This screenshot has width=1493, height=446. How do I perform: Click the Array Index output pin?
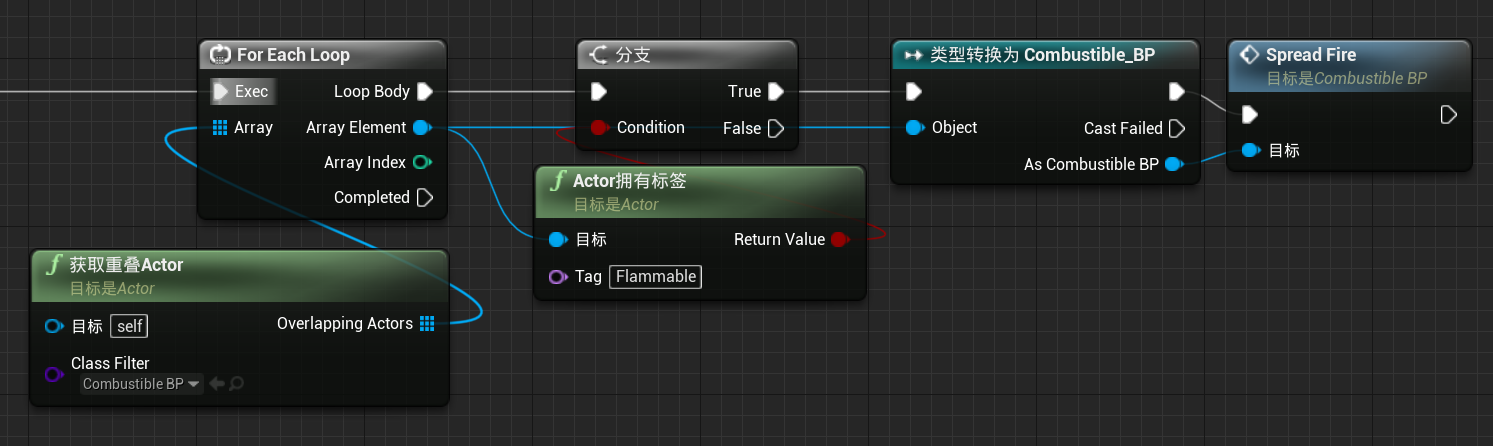[421, 163]
